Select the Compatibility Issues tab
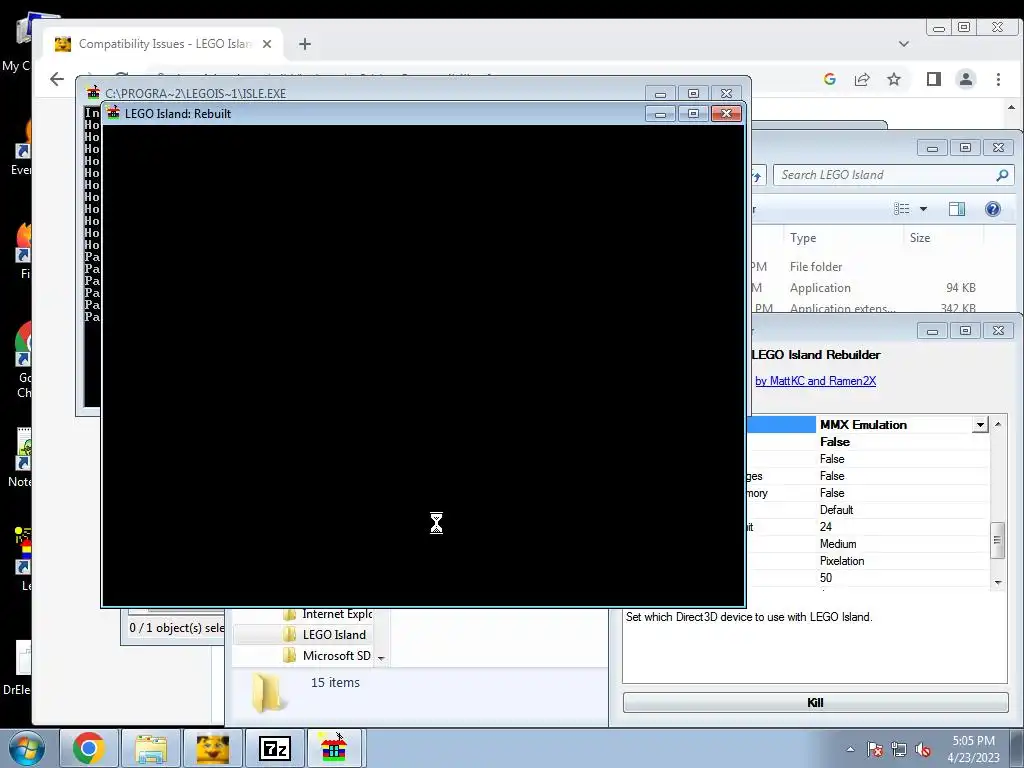This screenshot has width=1024, height=768. pyautogui.click(x=163, y=44)
